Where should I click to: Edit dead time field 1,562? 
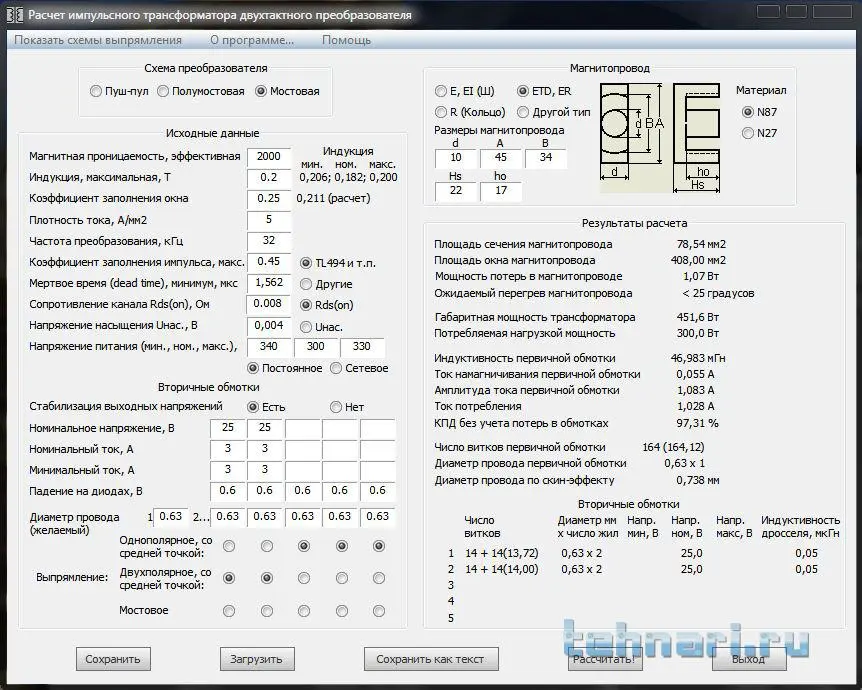269,283
